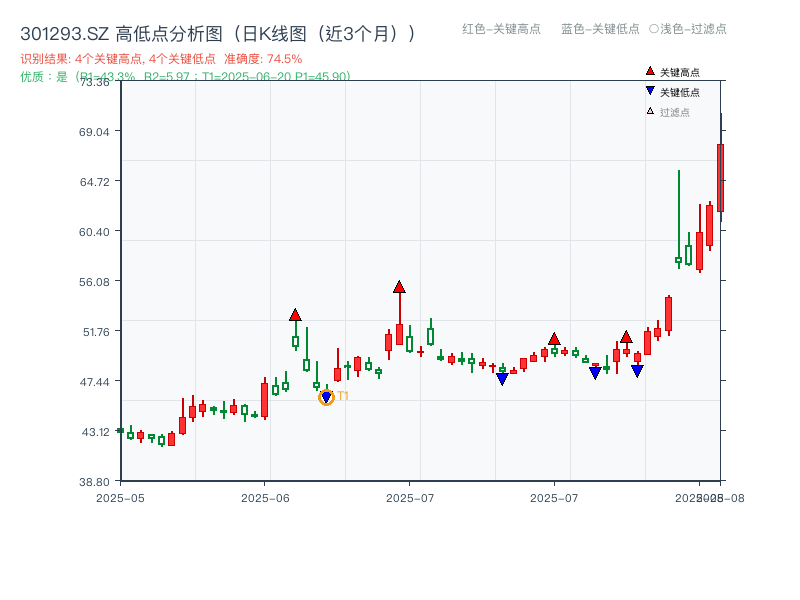Click the highest red triangle marker near 56.08
The image size is (800, 600).
(398, 288)
